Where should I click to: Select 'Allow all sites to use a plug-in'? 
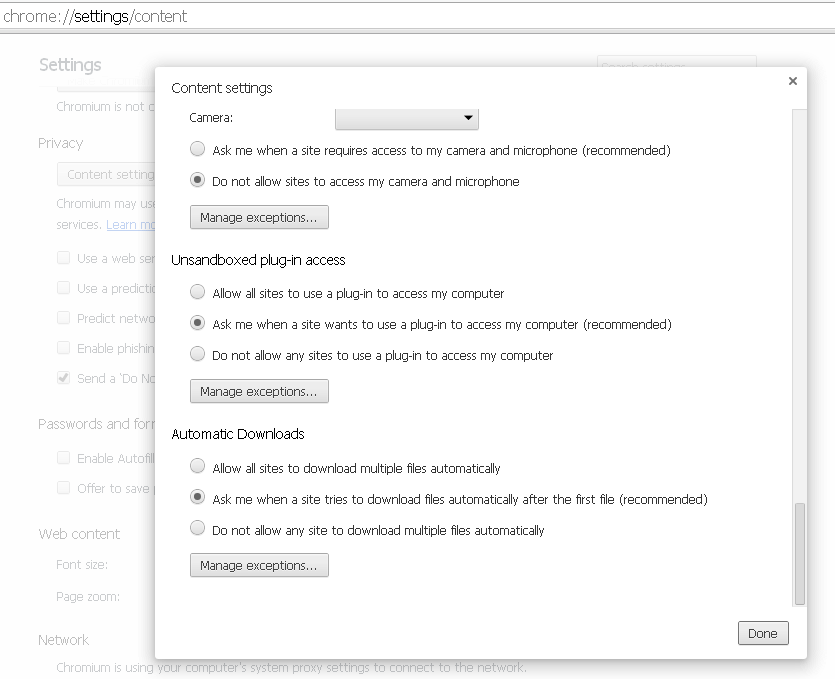198,291
